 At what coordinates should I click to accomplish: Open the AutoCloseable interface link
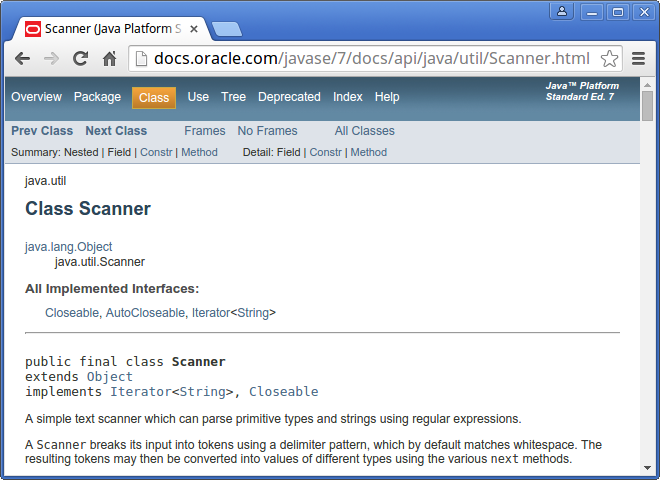(x=145, y=313)
